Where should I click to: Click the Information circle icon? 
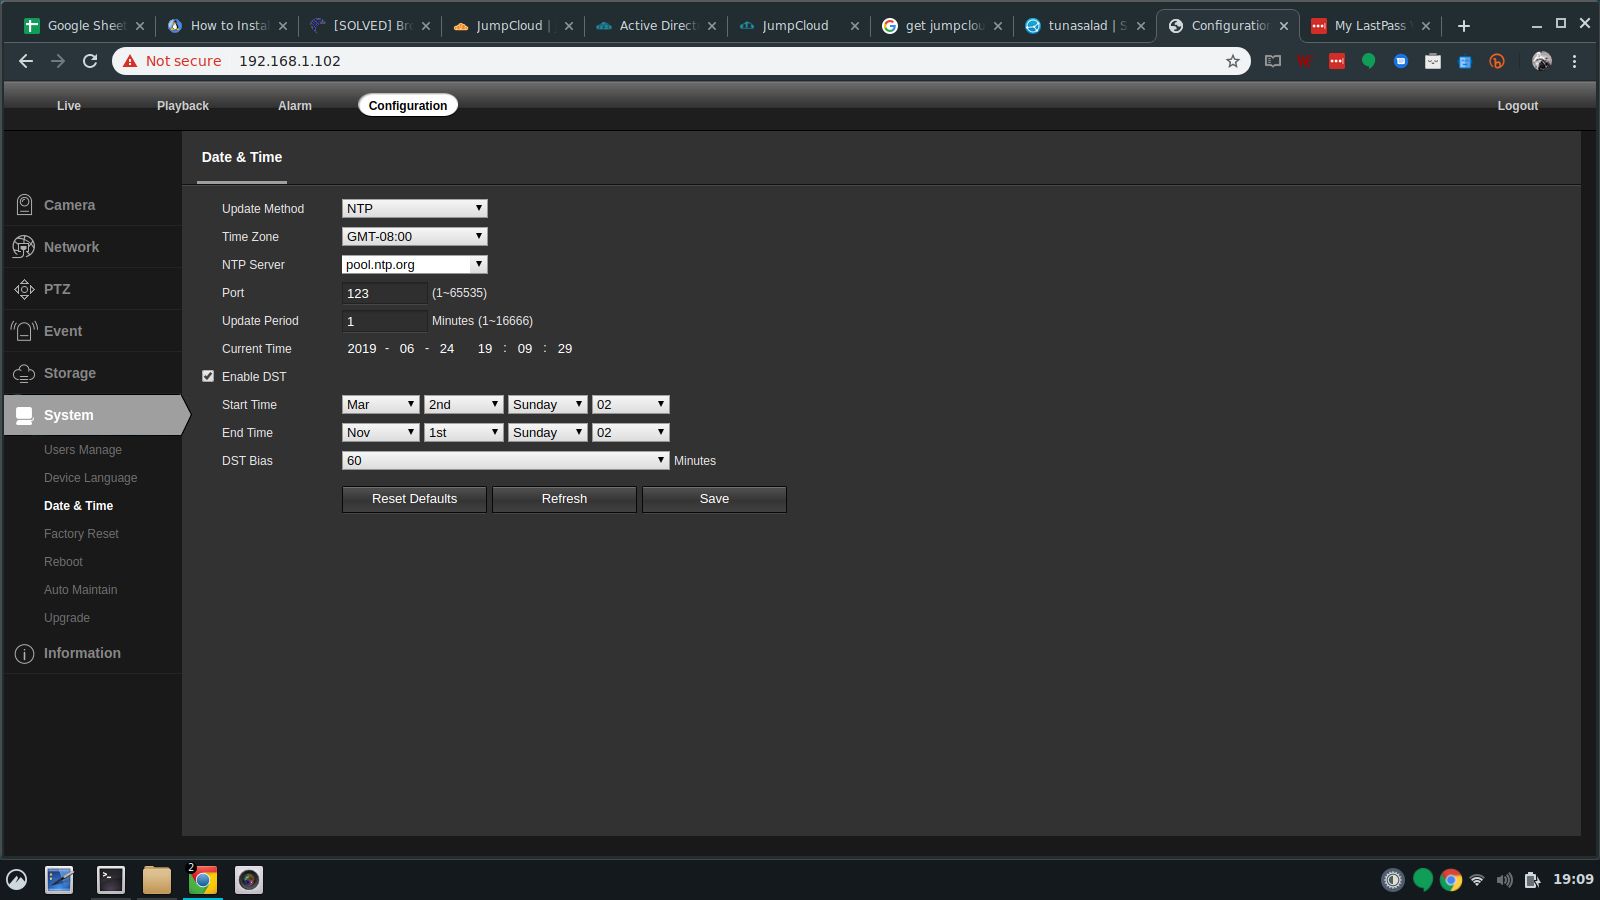[x=24, y=654]
